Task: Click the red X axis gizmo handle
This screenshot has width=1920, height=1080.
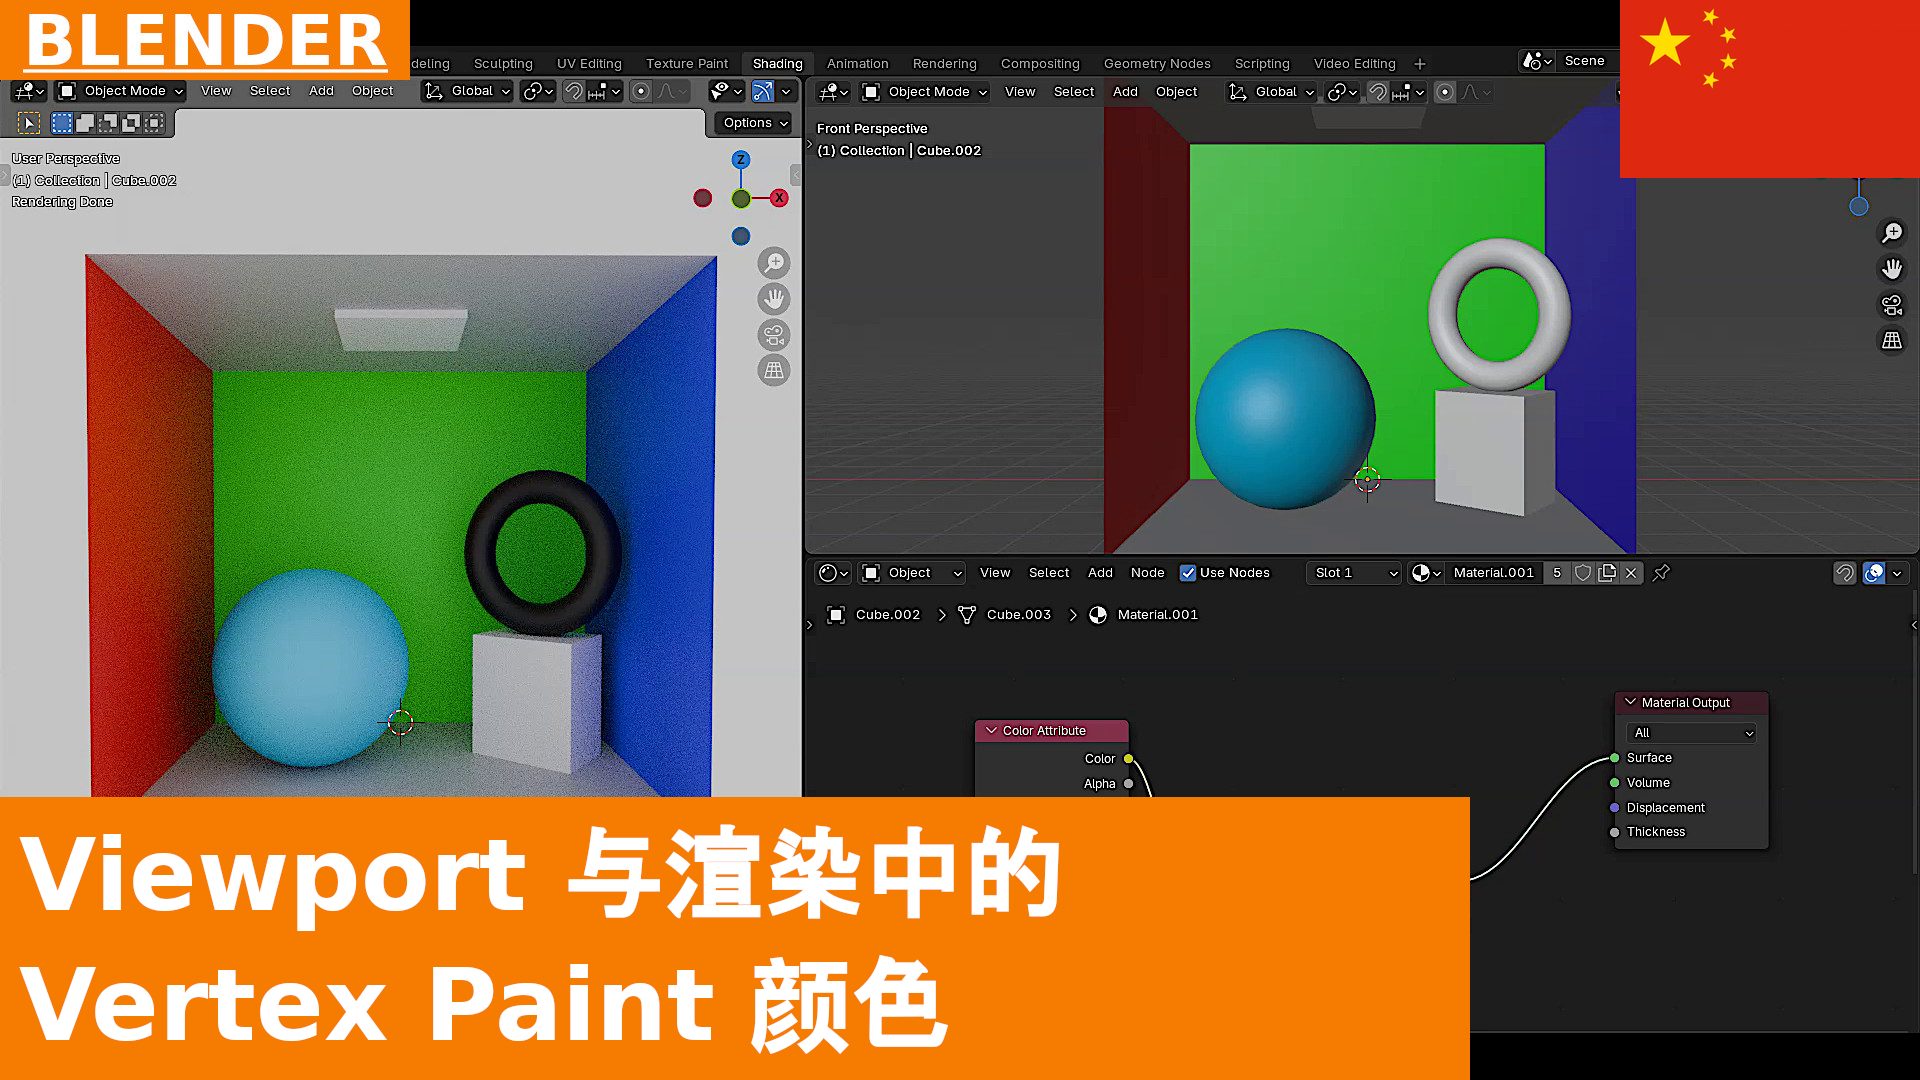Action: point(779,198)
